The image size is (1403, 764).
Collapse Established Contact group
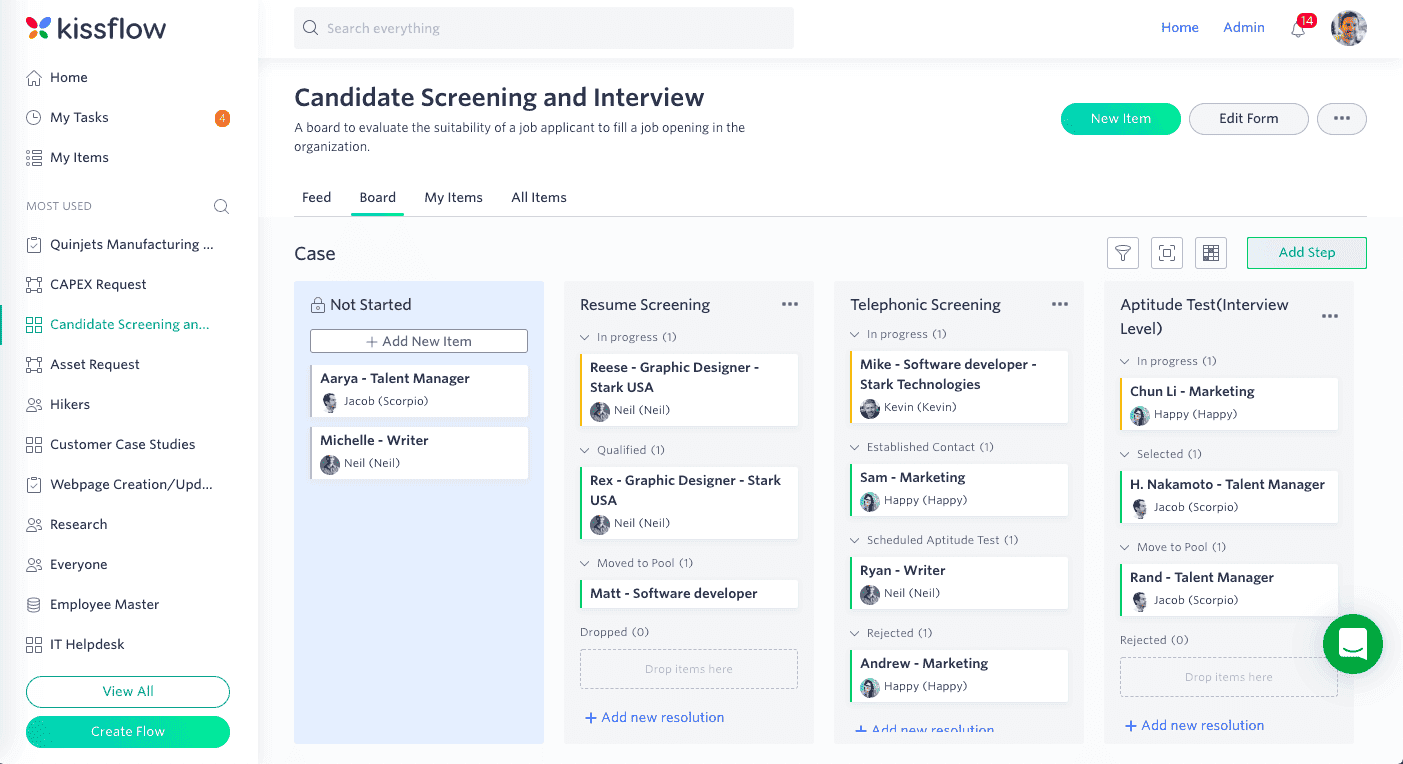pyautogui.click(x=855, y=447)
